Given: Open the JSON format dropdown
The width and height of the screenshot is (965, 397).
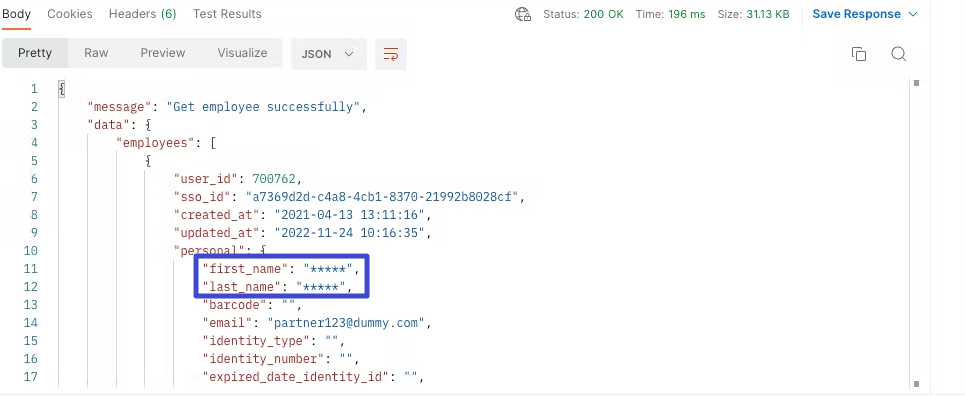Looking at the screenshot, I should (x=327, y=54).
